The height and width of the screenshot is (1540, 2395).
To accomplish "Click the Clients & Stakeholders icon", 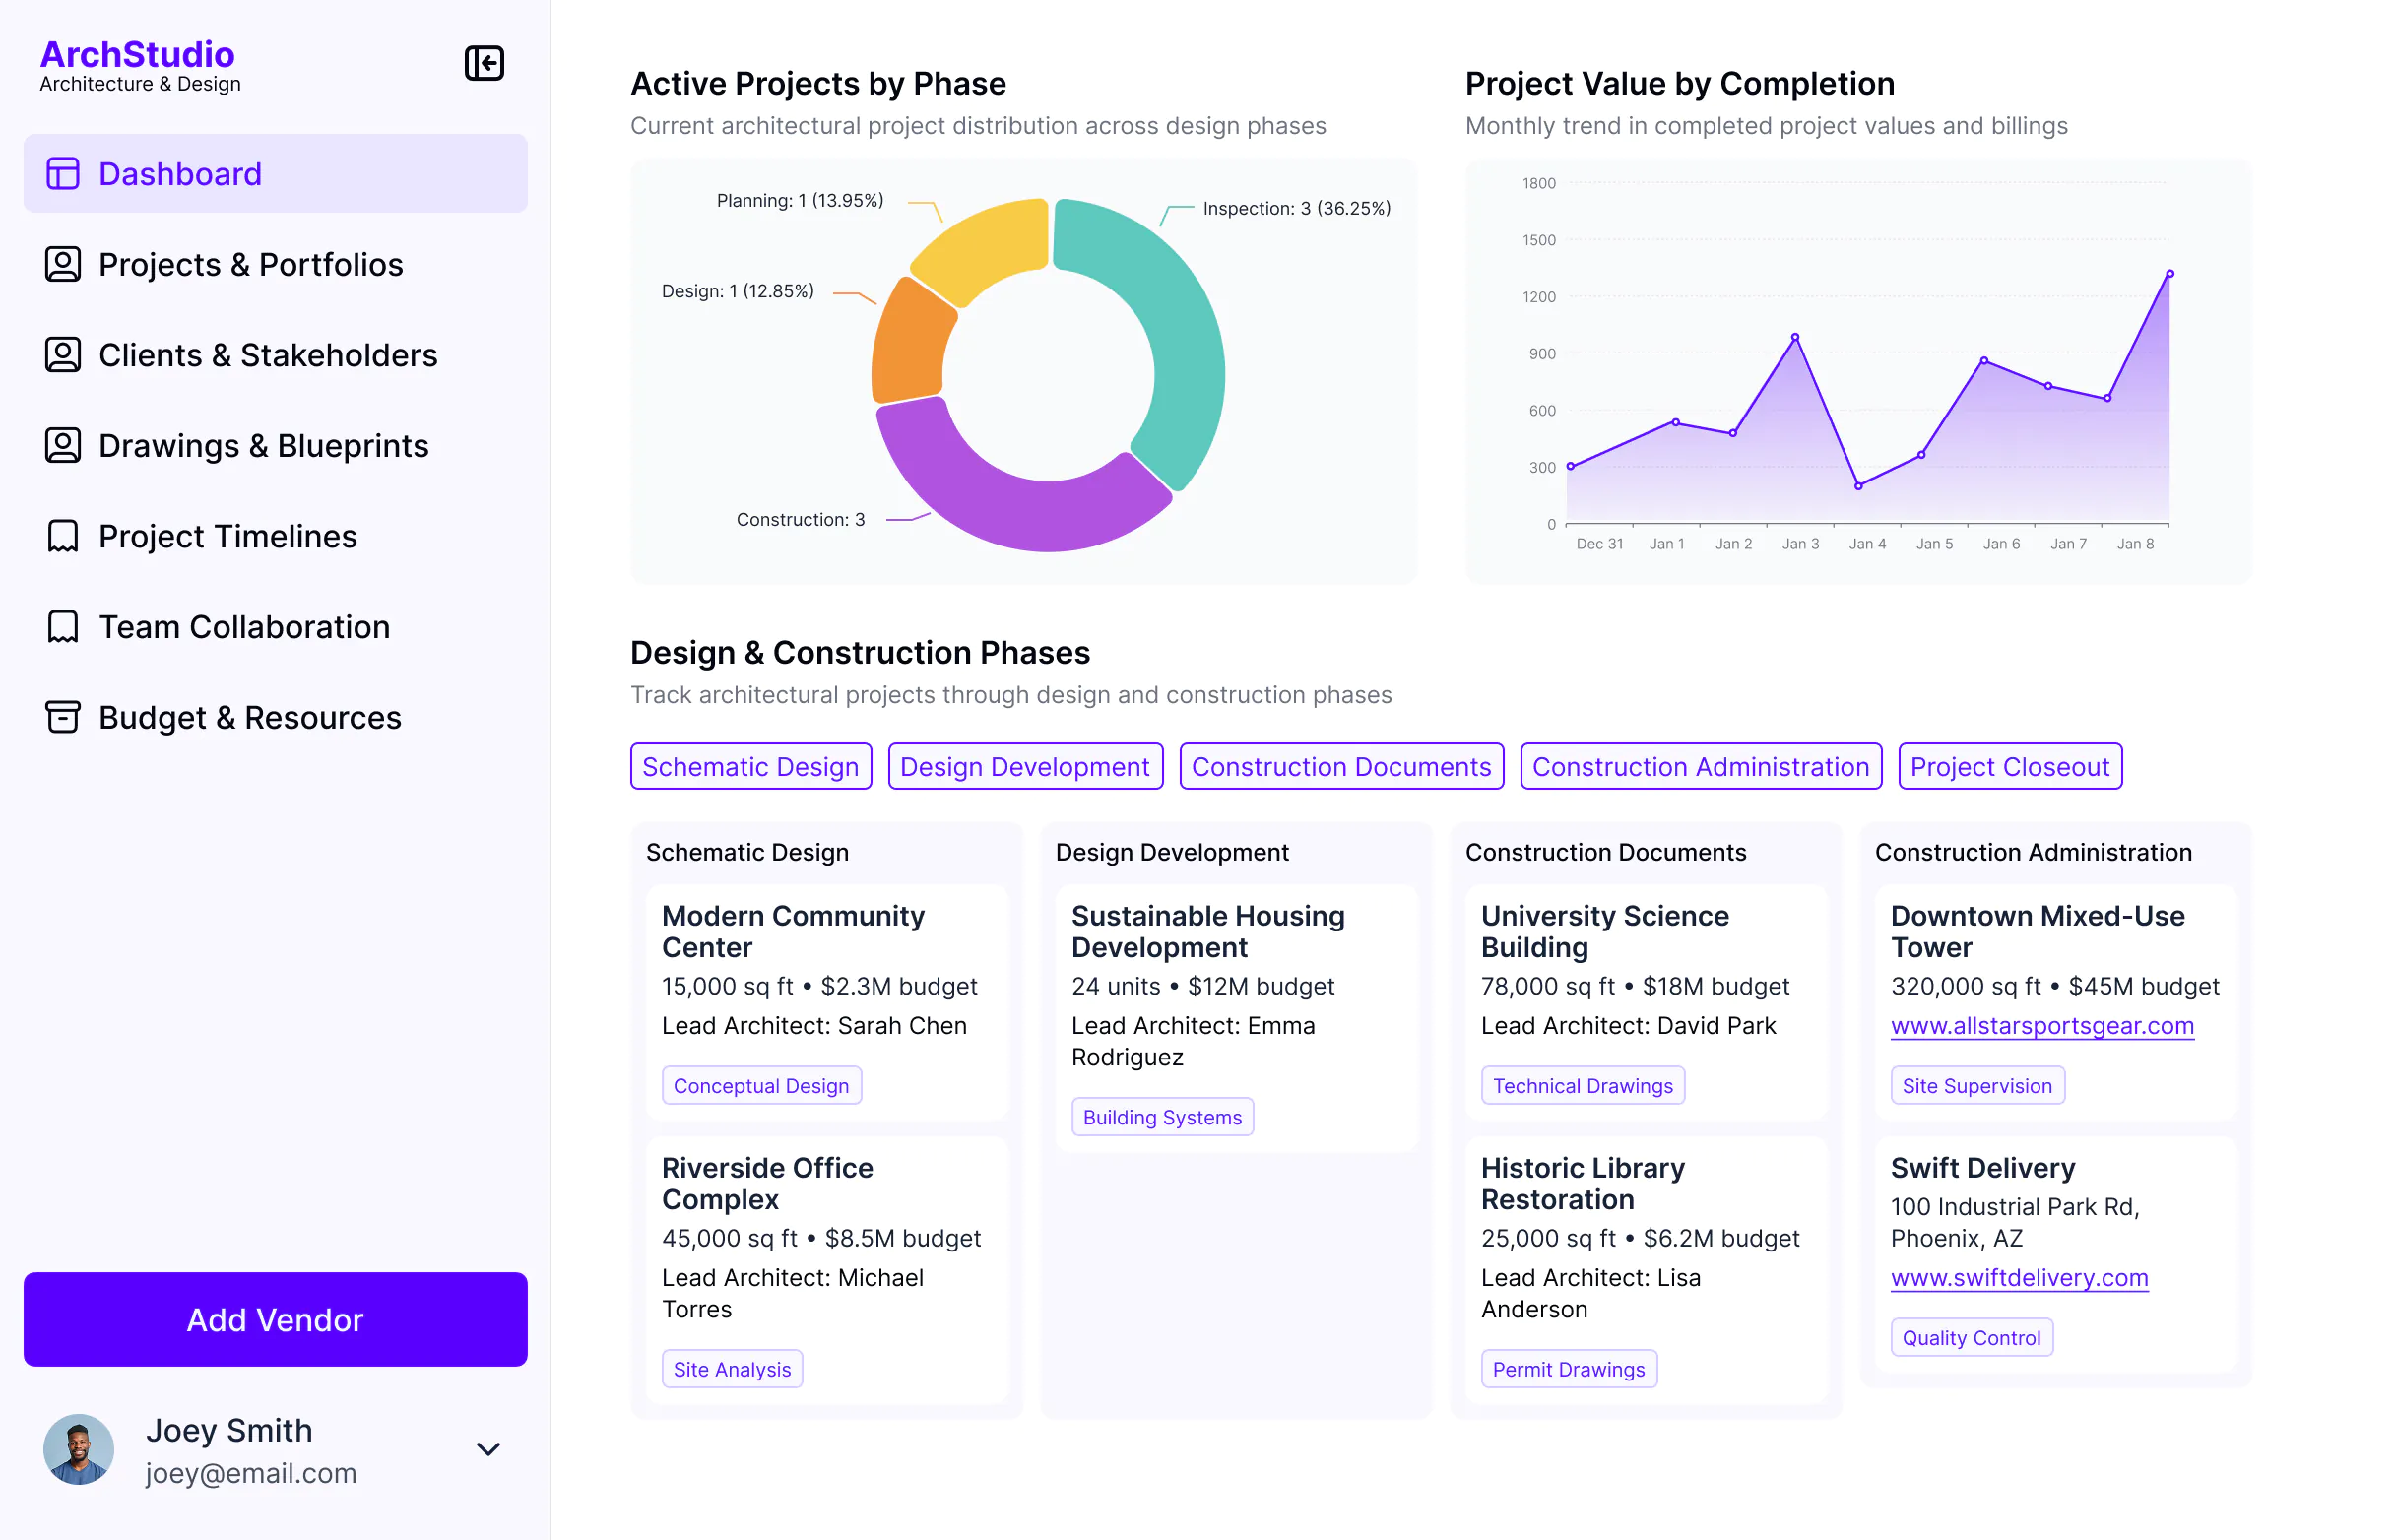I will click(x=63, y=355).
